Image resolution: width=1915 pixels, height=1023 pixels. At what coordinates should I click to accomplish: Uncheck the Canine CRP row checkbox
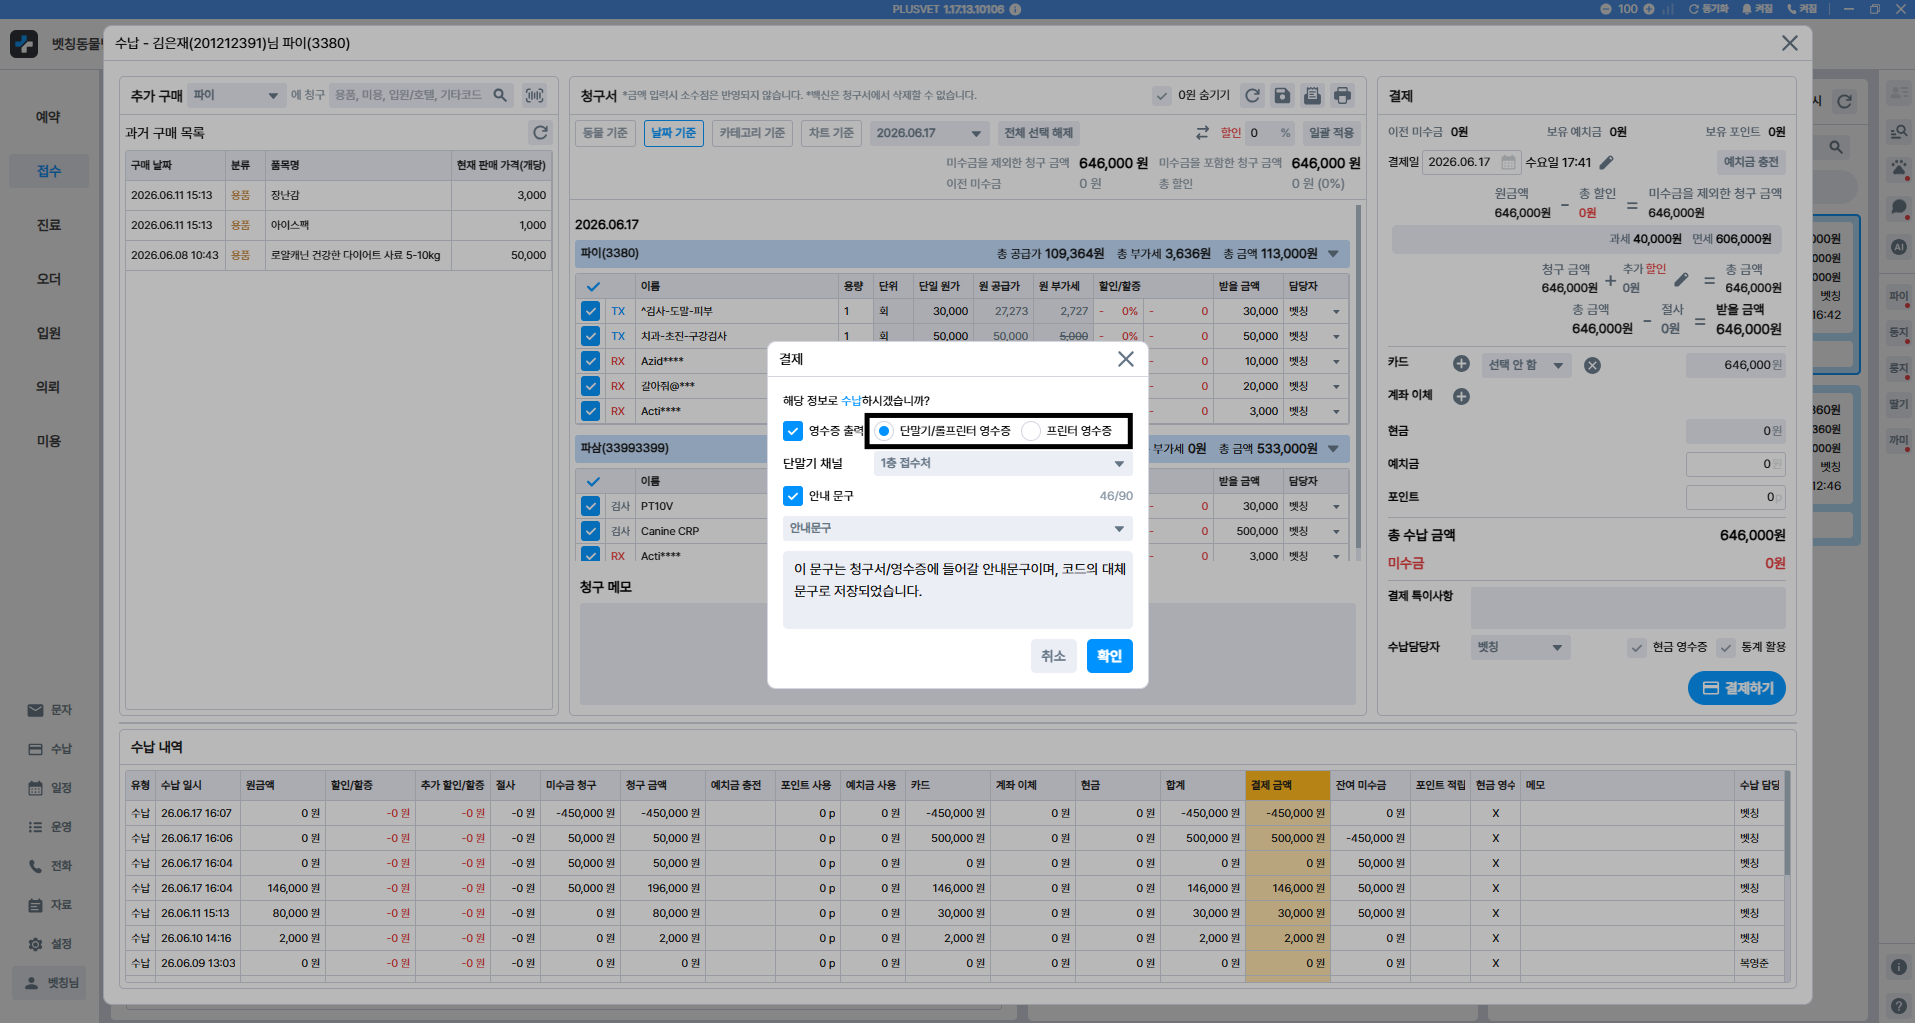click(x=590, y=531)
